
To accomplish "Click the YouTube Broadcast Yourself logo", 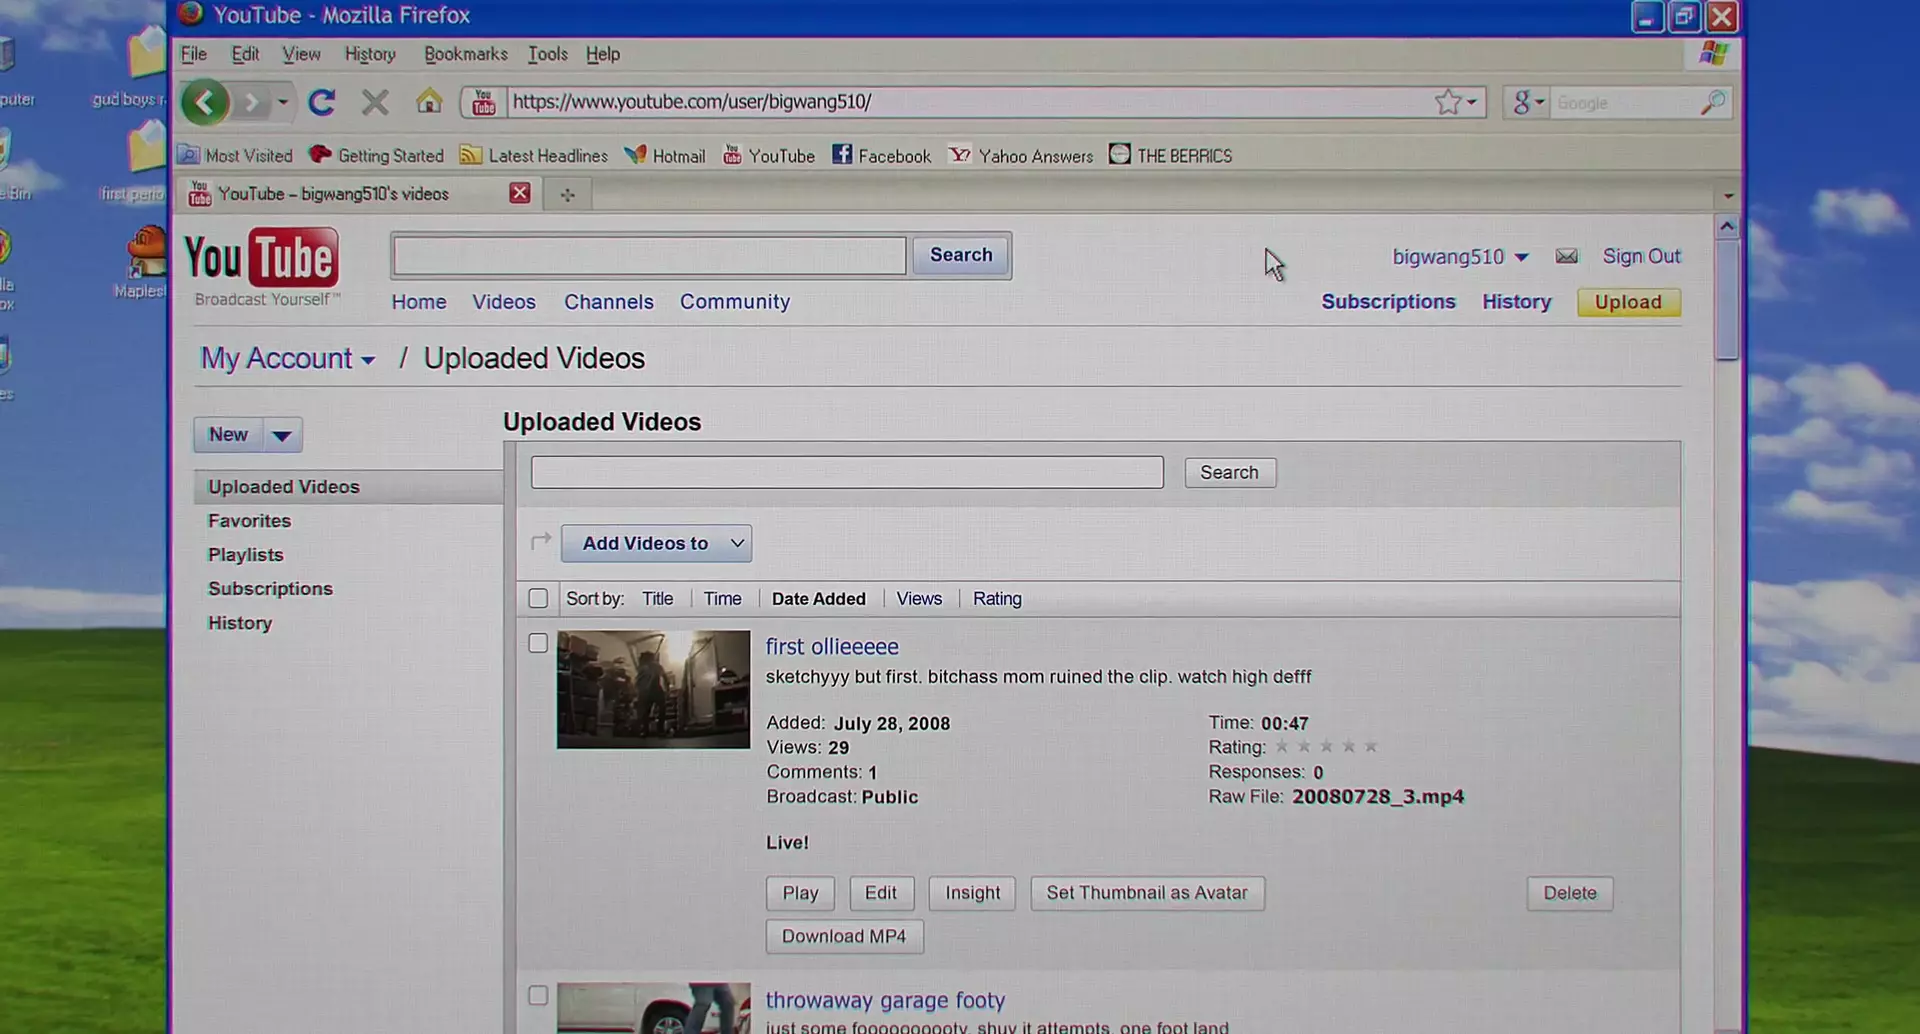I will pos(262,267).
